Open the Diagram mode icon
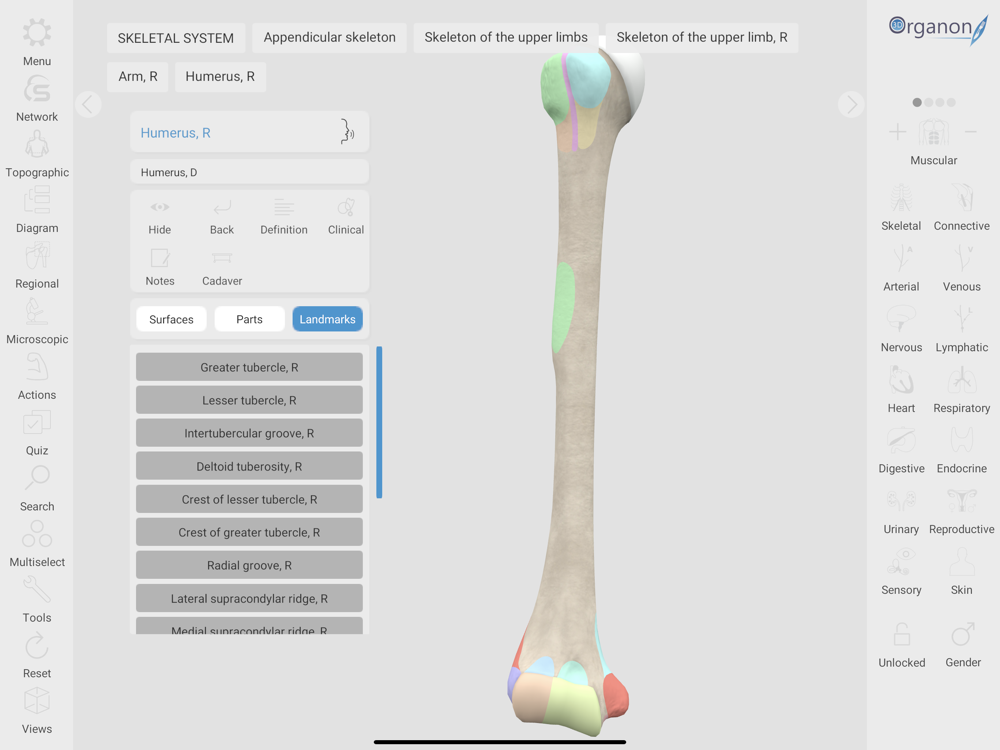The image size is (1000, 750). tap(37, 200)
